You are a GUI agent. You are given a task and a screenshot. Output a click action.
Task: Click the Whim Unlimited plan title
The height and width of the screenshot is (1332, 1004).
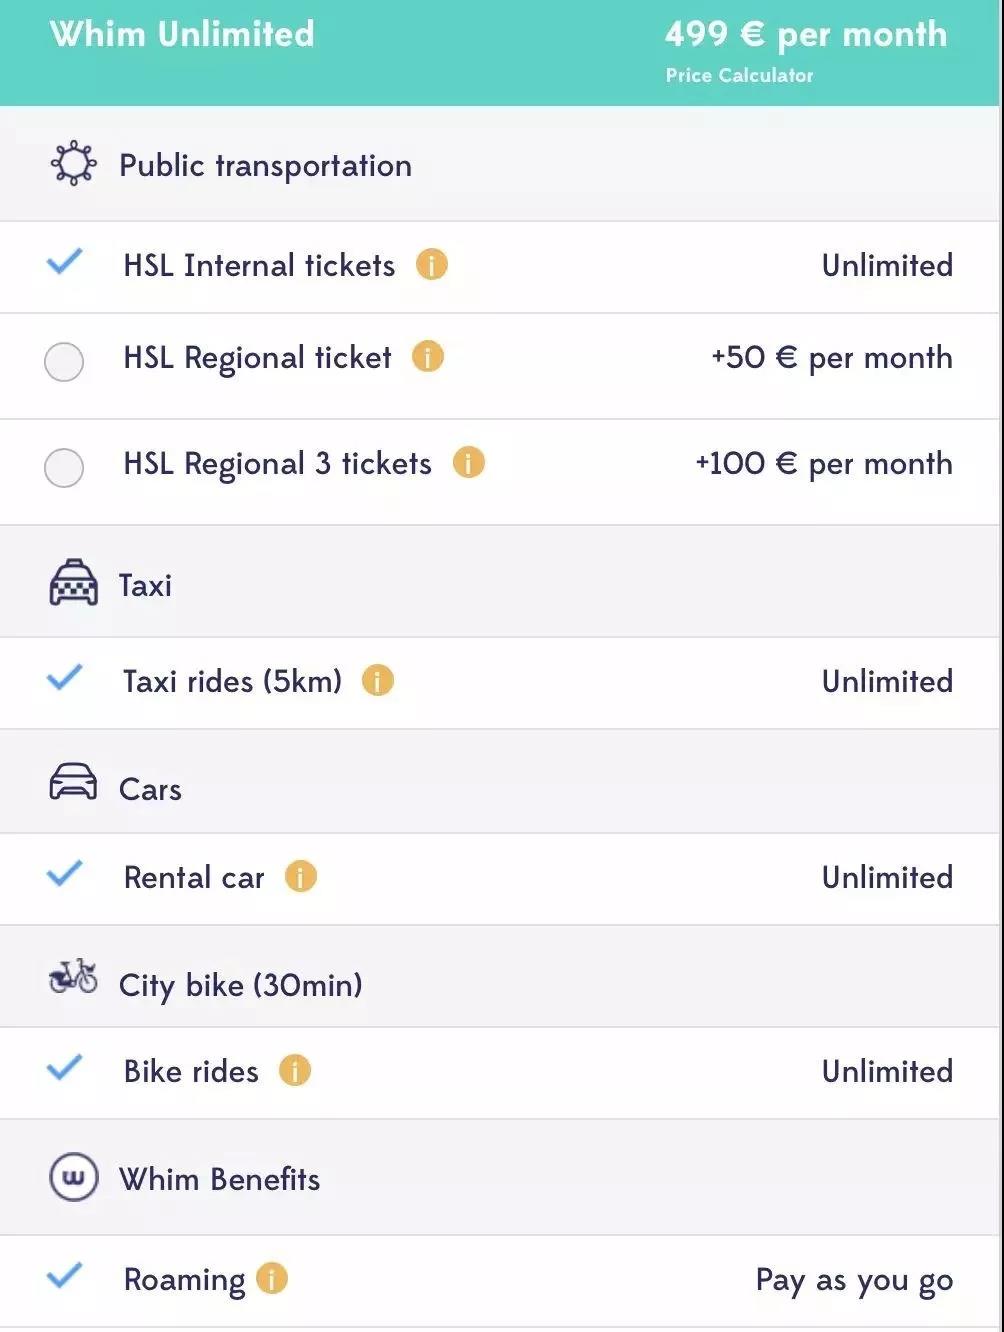click(x=182, y=34)
